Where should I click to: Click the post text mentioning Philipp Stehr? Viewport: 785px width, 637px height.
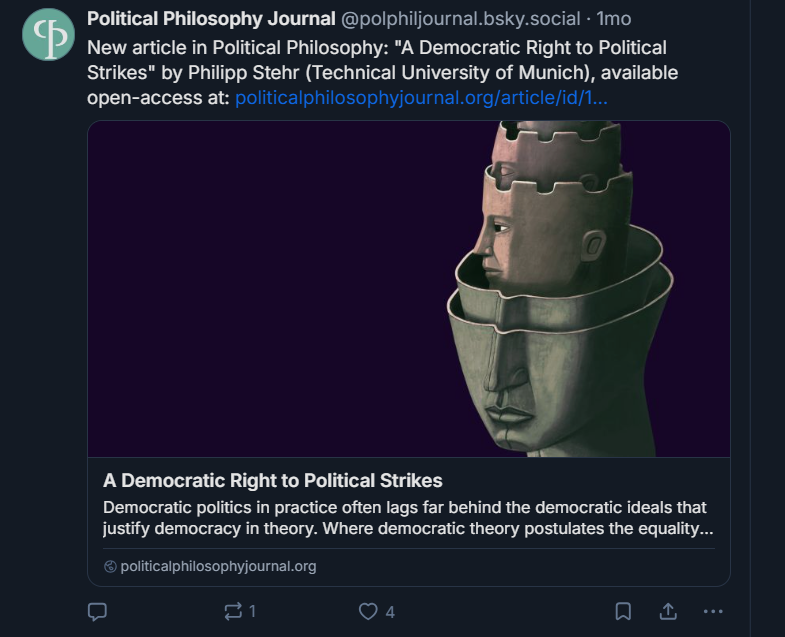[x=382, y=73]
